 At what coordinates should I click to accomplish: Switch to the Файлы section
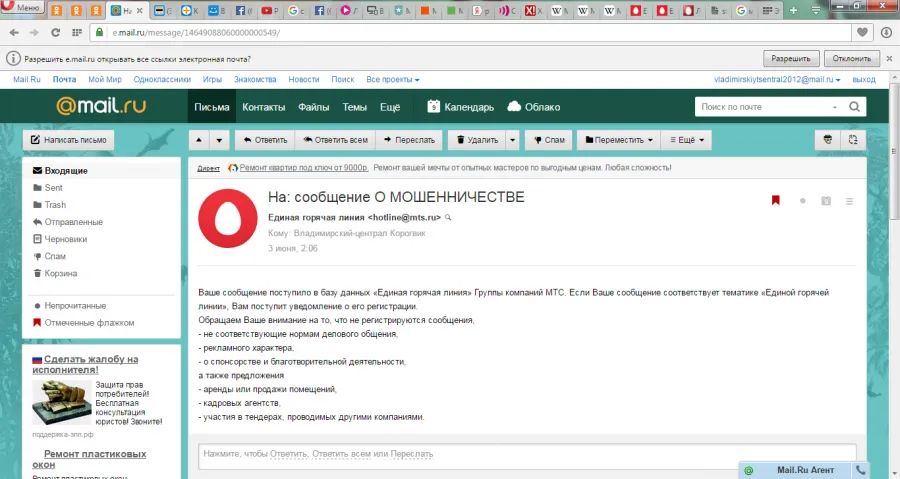coord(313,107)
